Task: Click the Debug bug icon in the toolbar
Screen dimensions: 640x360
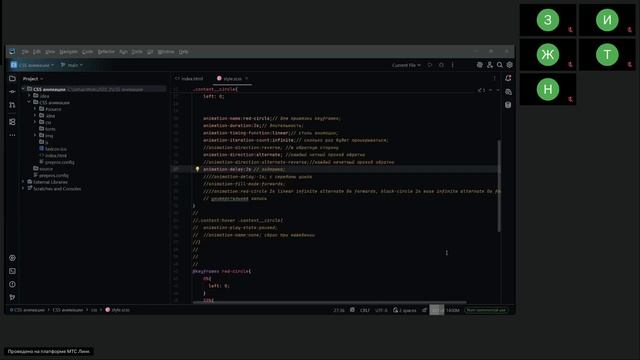Action: point(441,65)
